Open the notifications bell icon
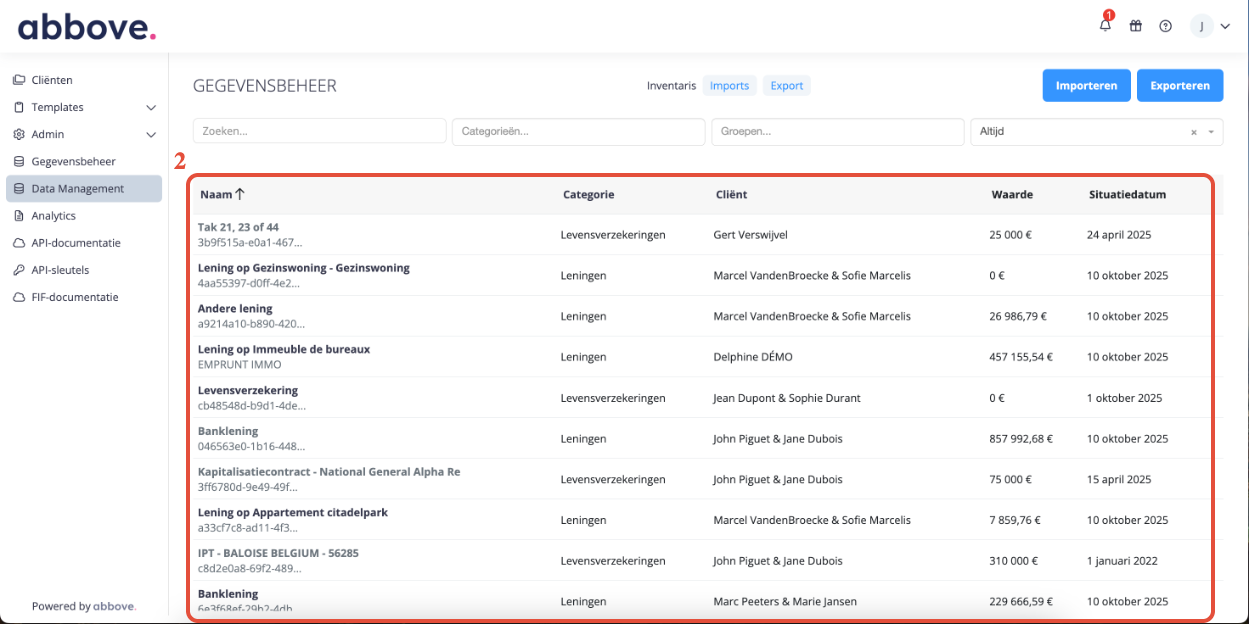Screen dimensions: 1249x624 click(1105, 26)
